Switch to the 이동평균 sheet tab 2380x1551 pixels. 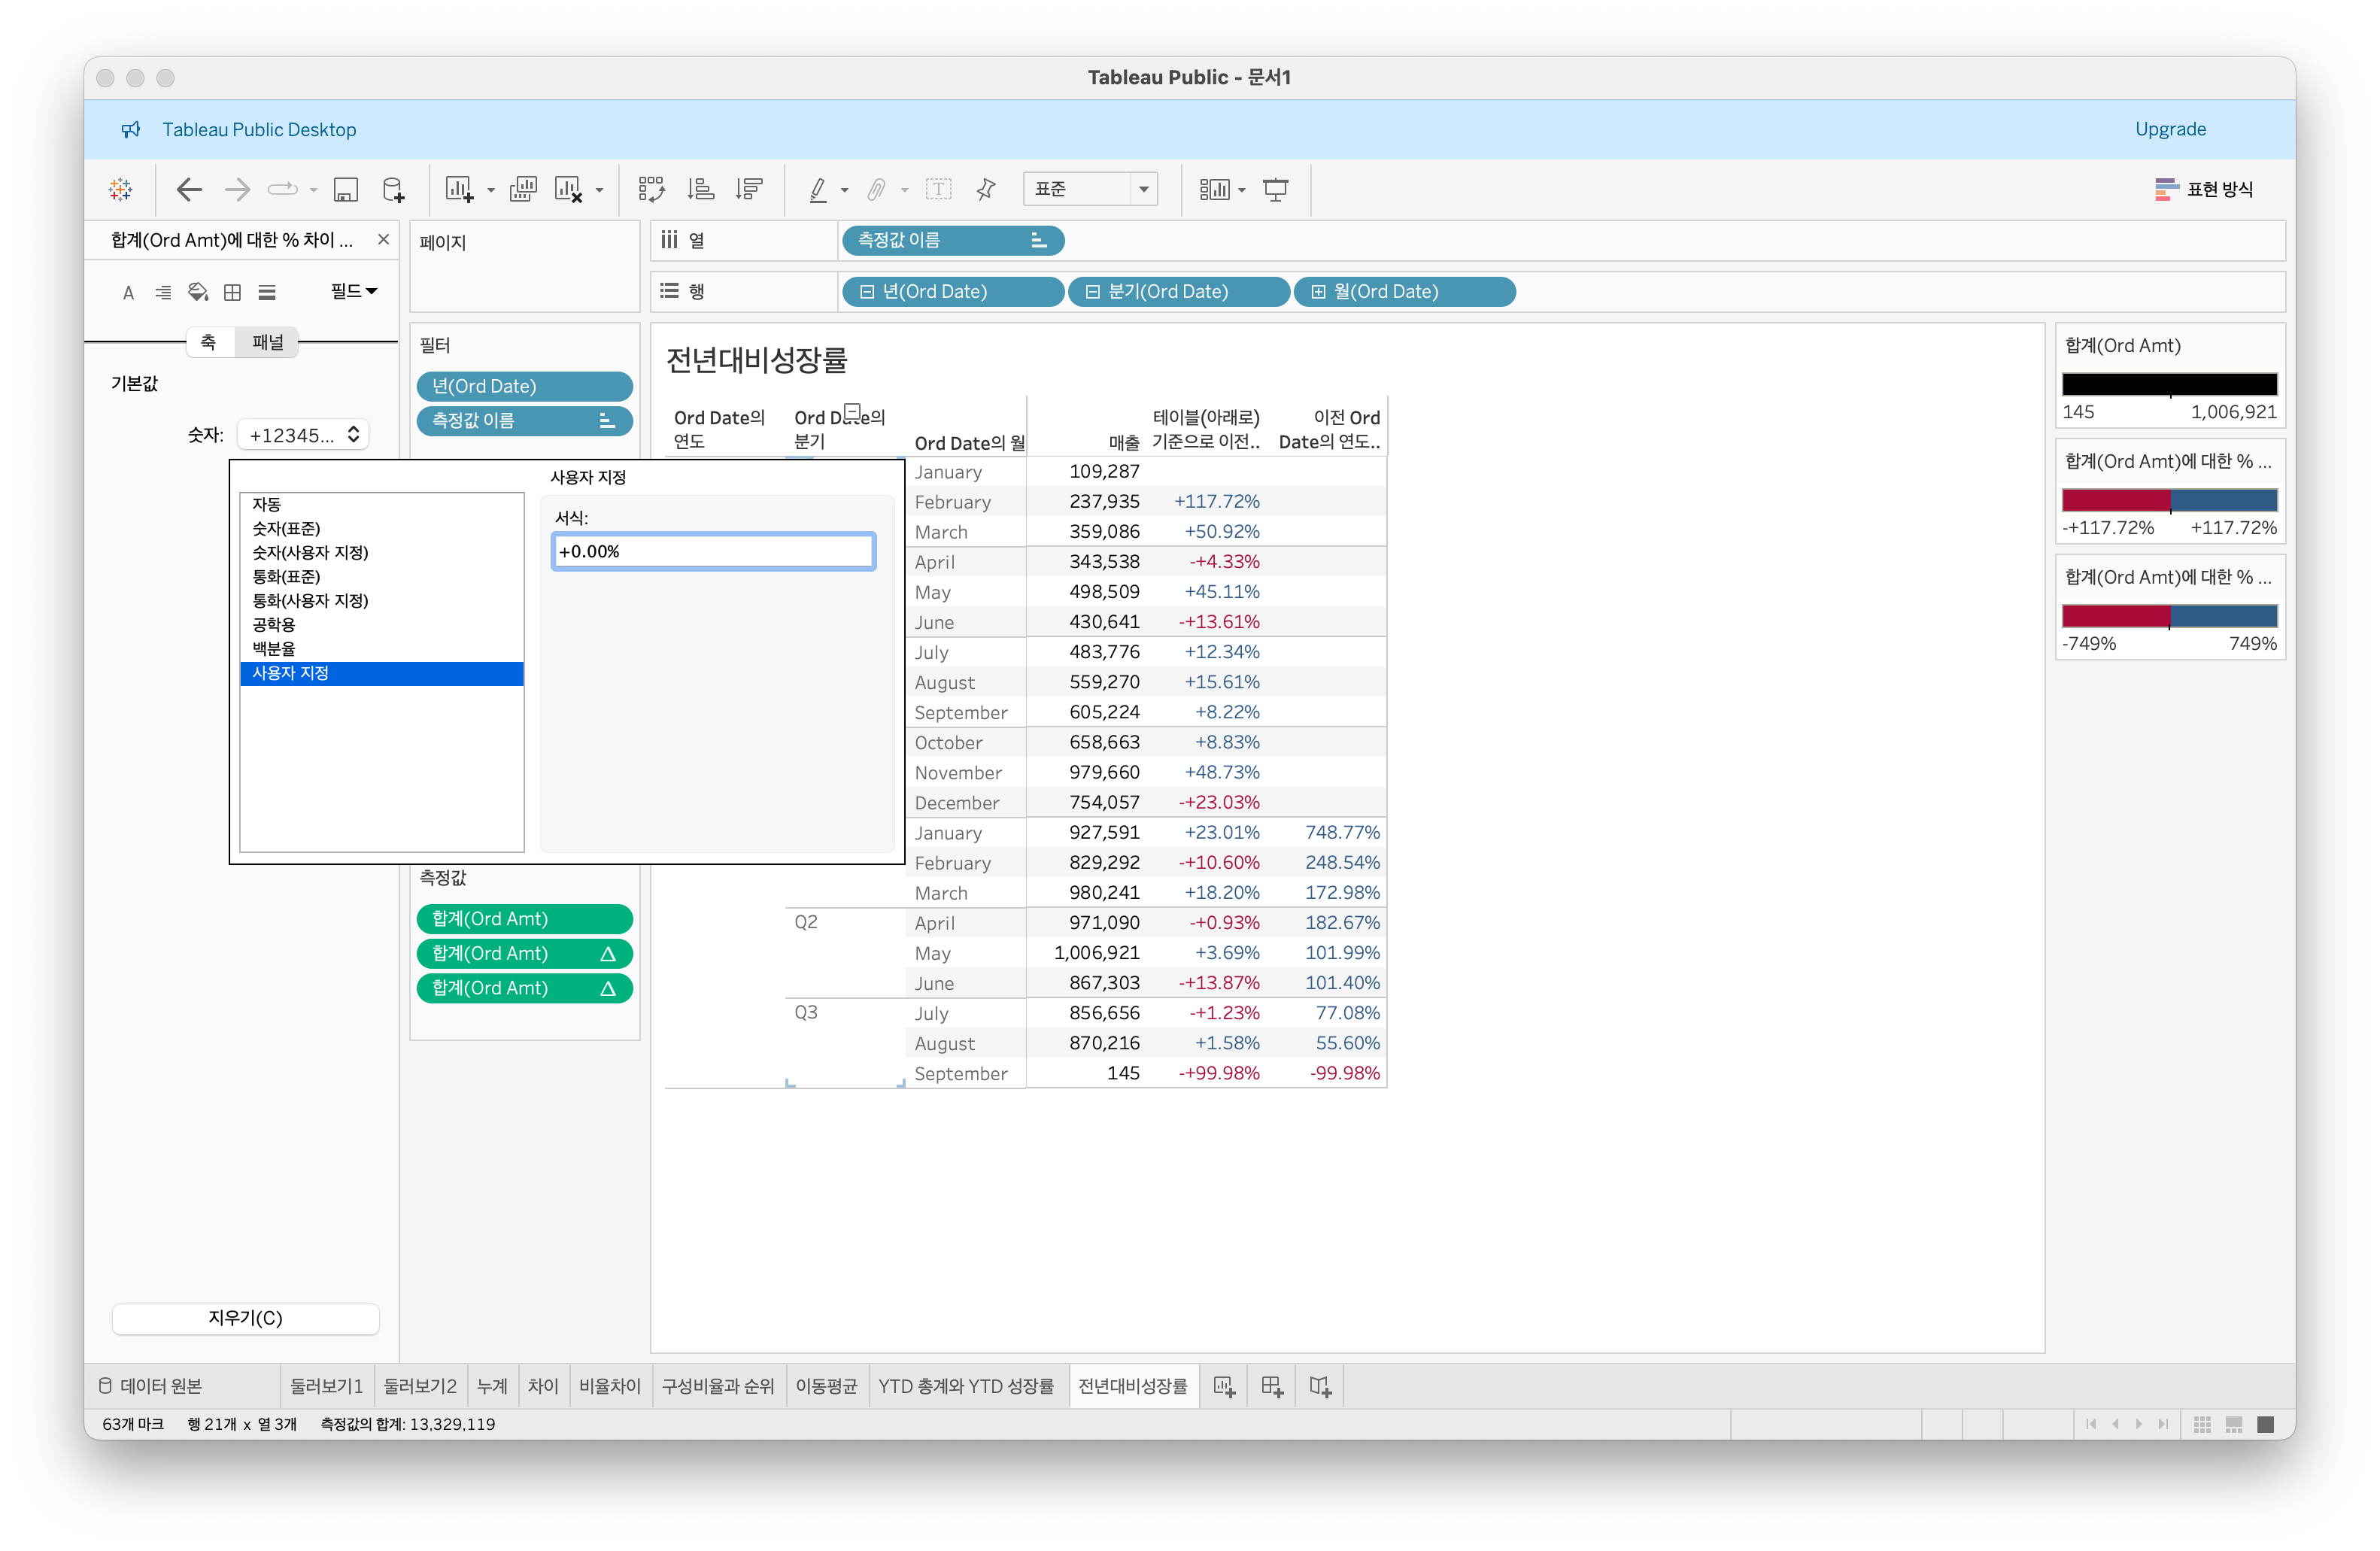tap(825, 1386)
